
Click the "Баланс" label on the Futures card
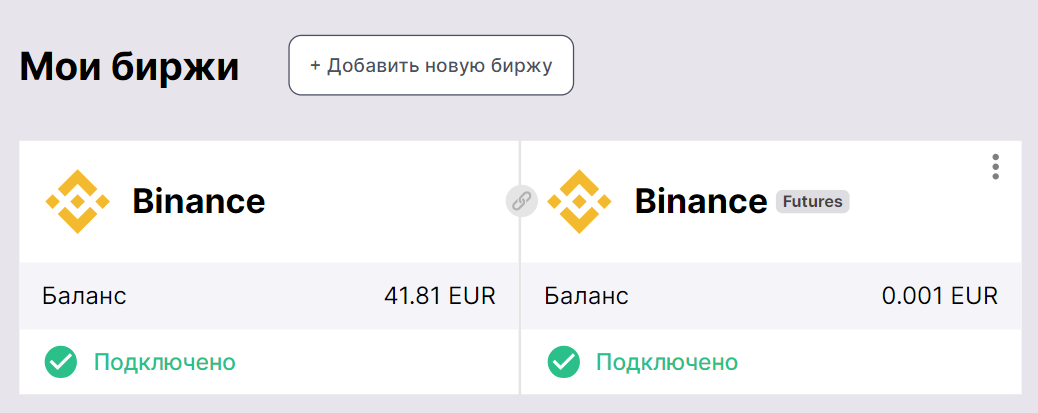587,296
